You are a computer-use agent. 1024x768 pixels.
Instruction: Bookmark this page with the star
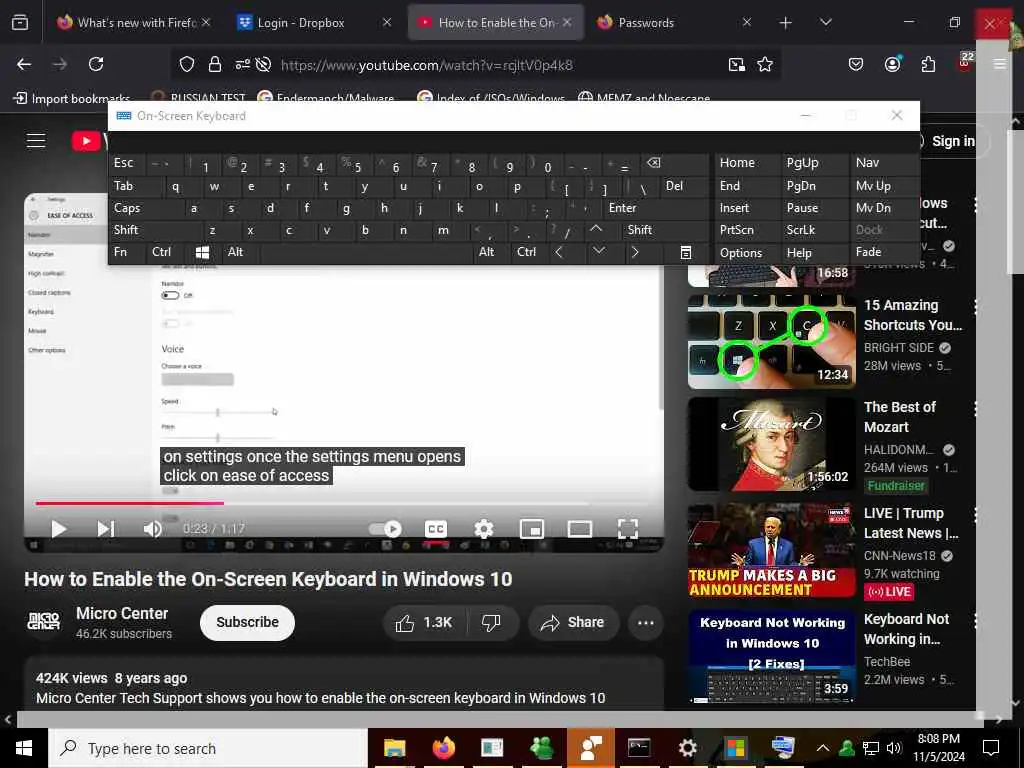[x=765, y=64]
